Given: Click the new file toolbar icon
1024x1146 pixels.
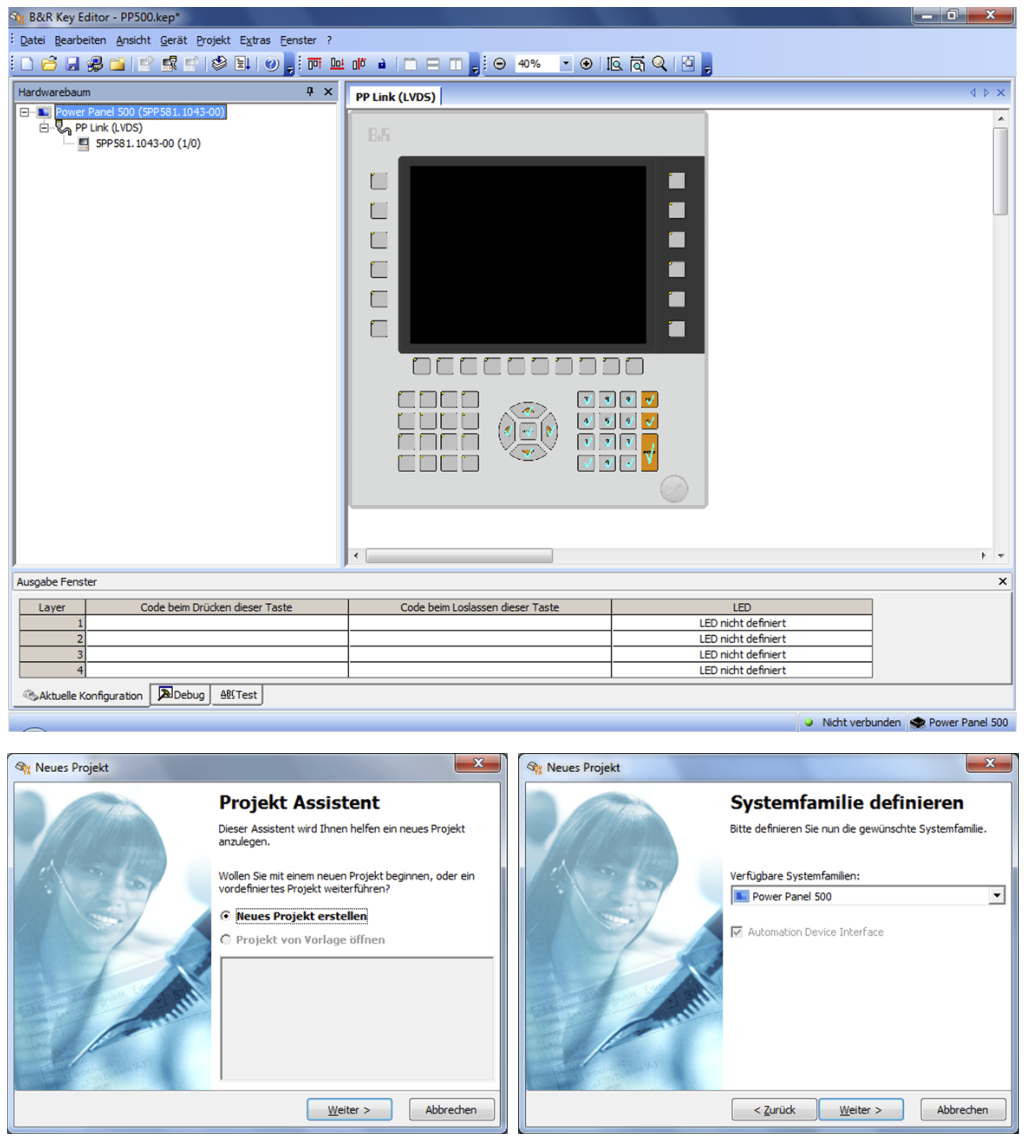Looking at the screenshot, I should click(27, 64).
